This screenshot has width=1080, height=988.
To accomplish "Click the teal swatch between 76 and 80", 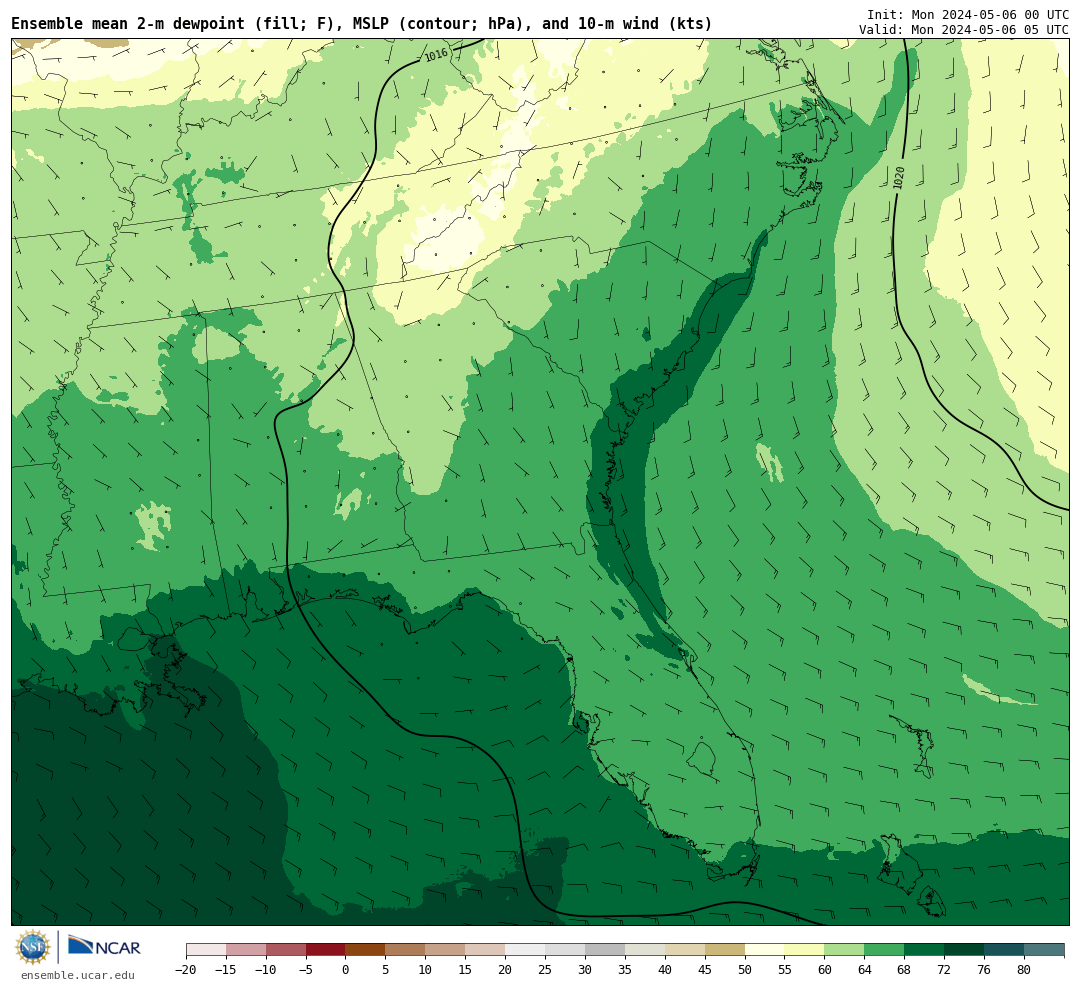I will click(x=1005, y=950).
